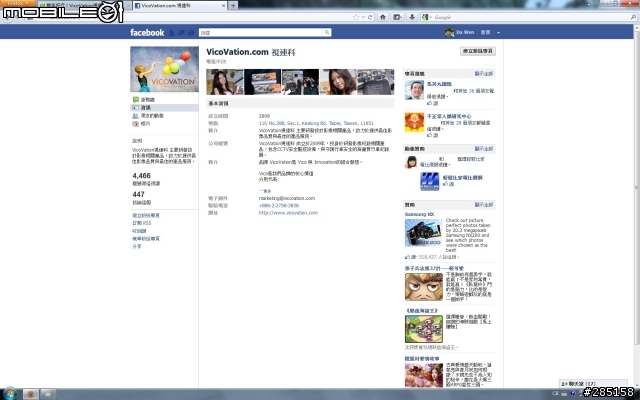Image resolution: width=640 pixels, height=400 pixels.
Task: Click the red and yellow page thumbnail
Action: tap(414, 122)
